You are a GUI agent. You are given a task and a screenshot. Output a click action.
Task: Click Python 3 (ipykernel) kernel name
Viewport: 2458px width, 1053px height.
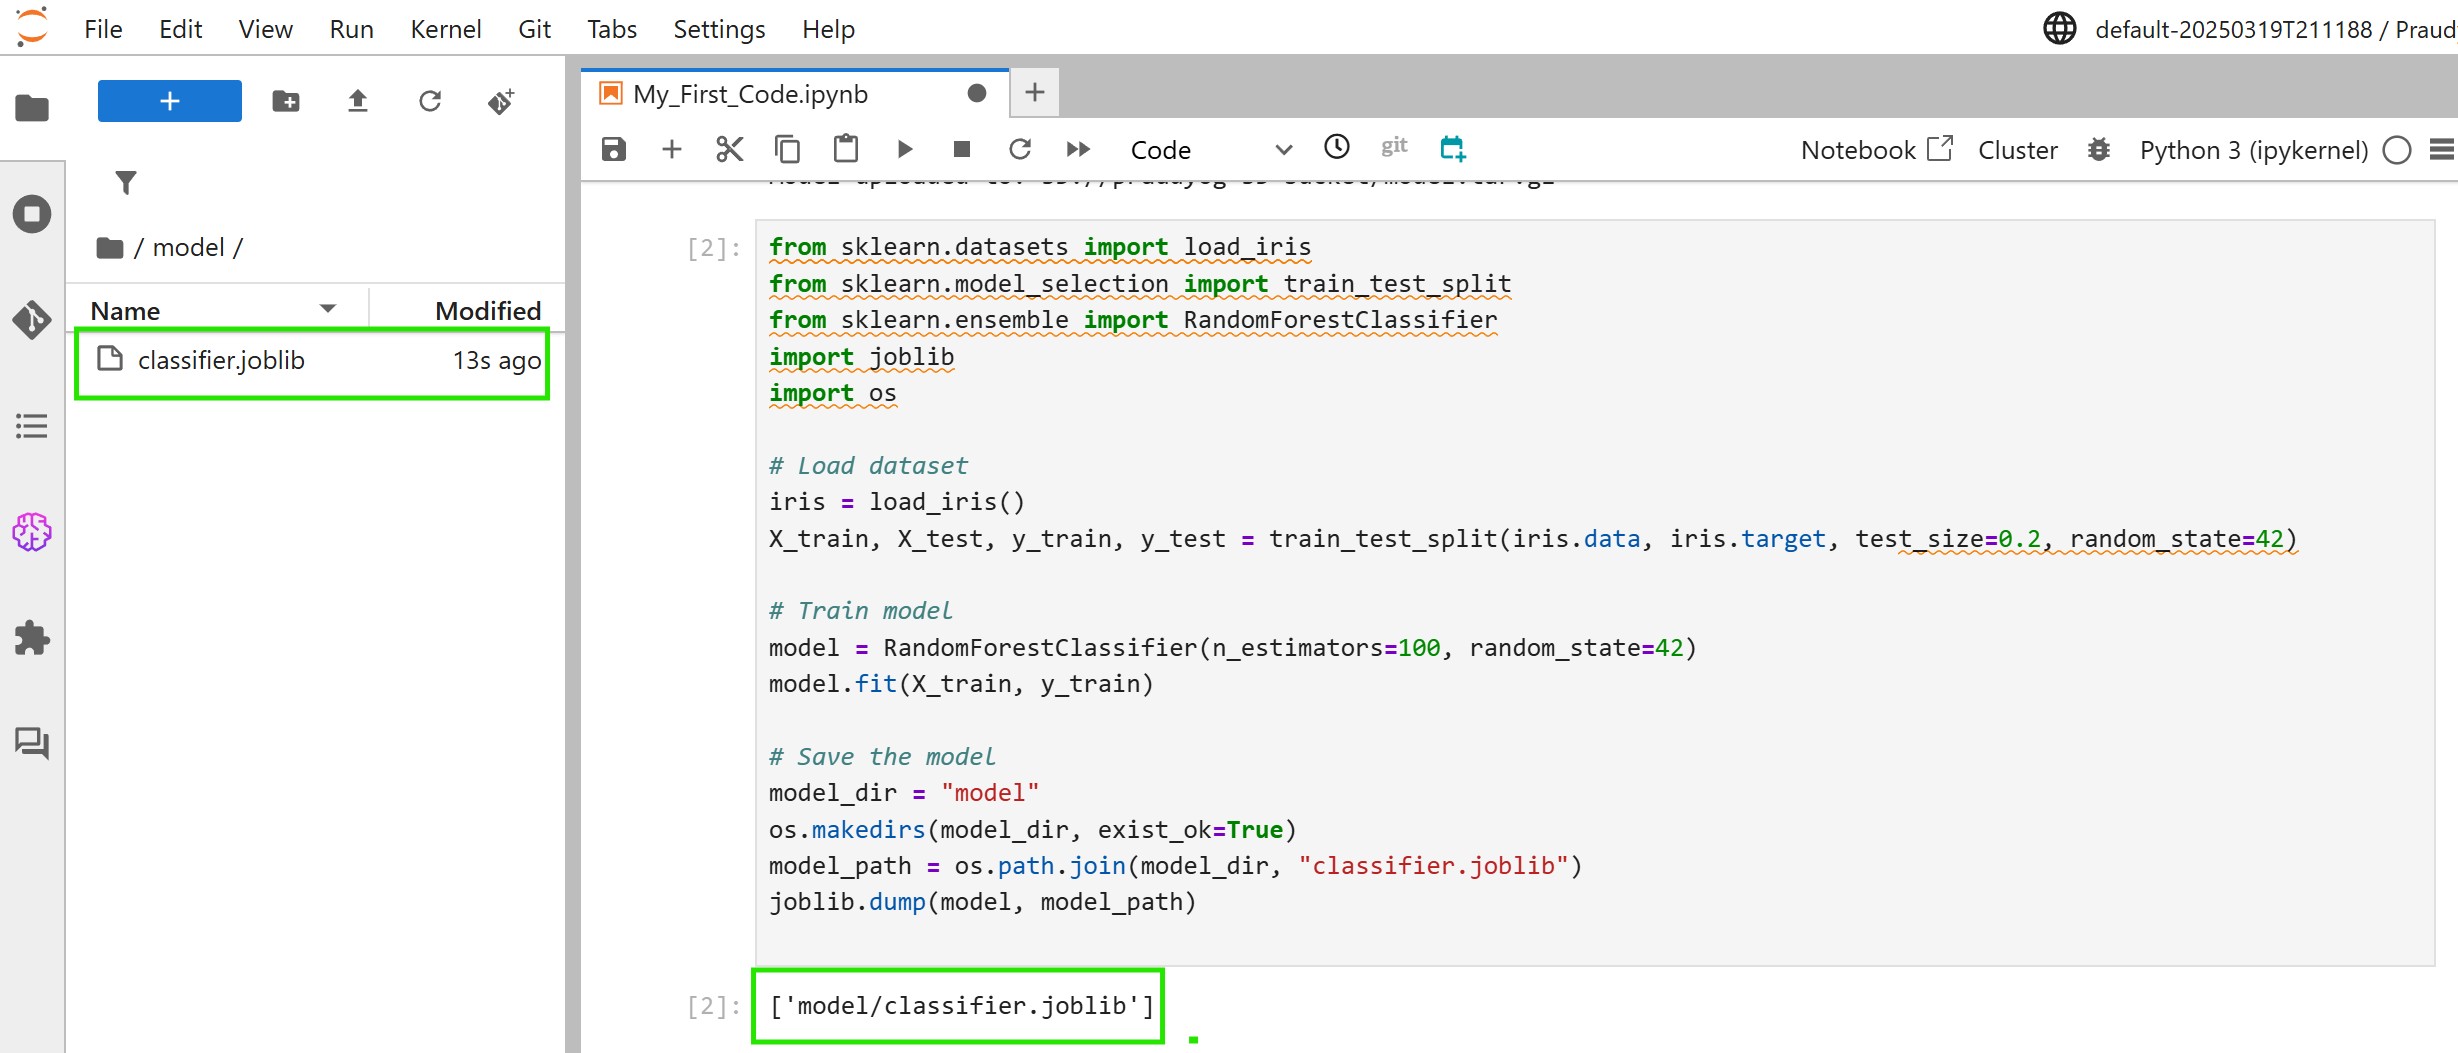pyautogui.click(x=2253, y=150)
